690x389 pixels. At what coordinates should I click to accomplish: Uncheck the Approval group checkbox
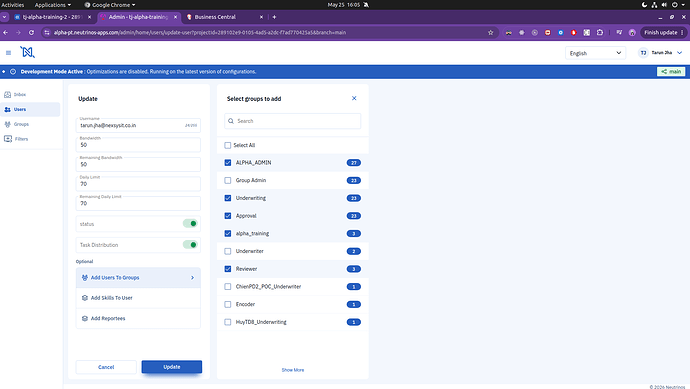[228, 216]
